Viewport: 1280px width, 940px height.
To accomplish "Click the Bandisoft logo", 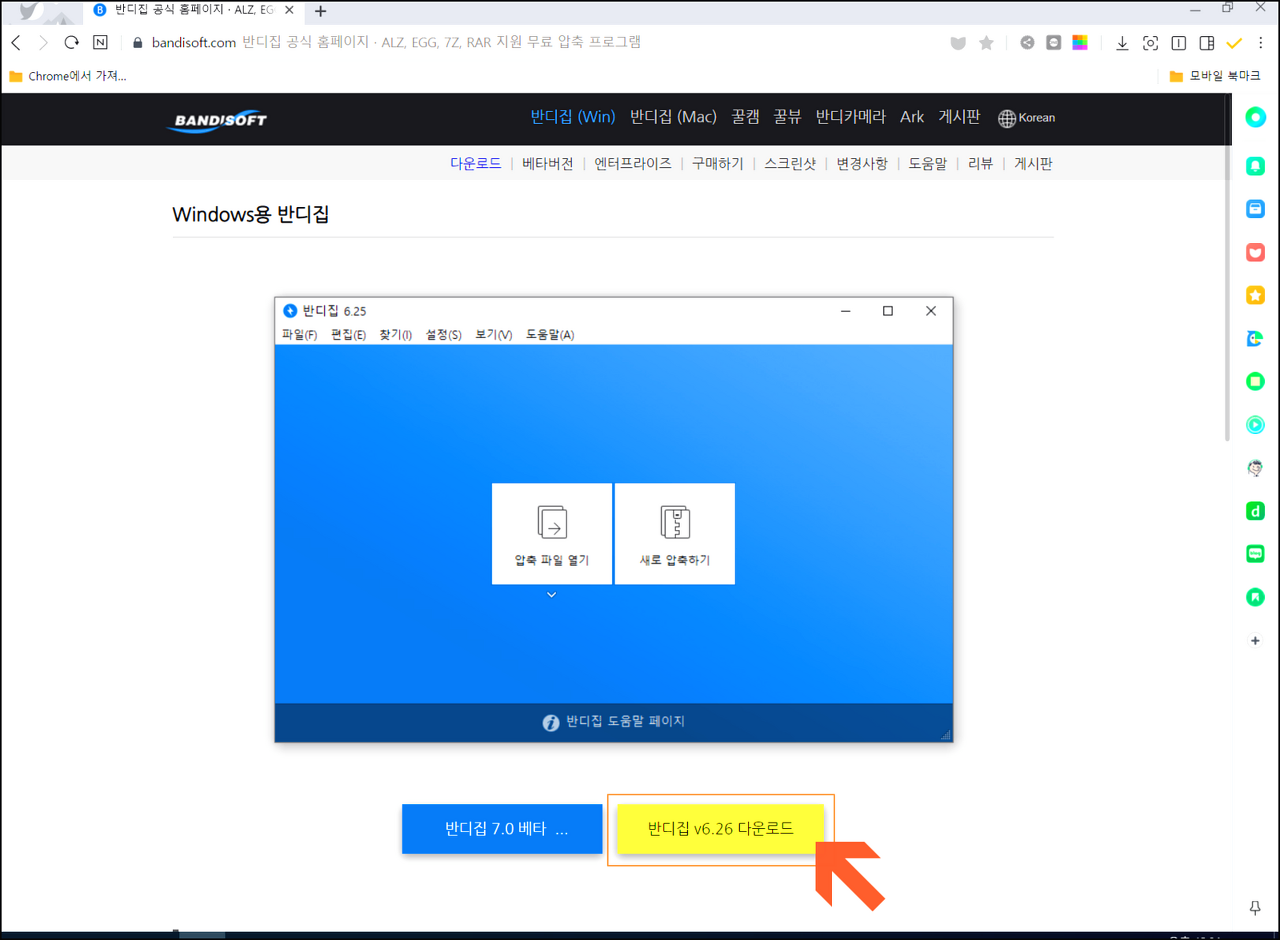I will [x=217, y=121].
